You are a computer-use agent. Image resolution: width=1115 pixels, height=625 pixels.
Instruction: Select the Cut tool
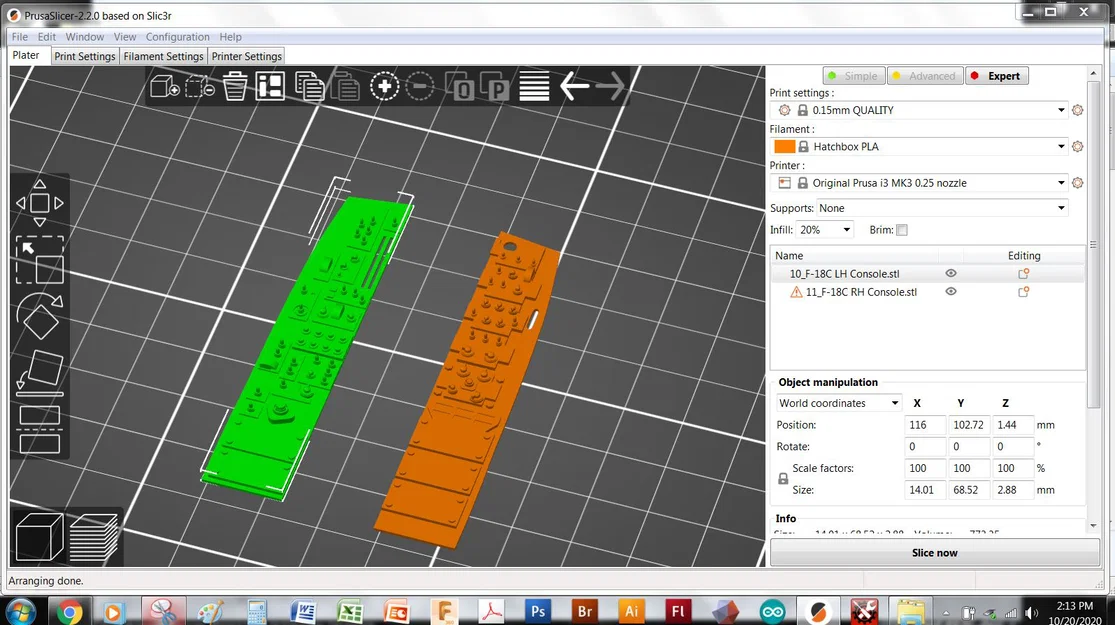coord(40,429)
